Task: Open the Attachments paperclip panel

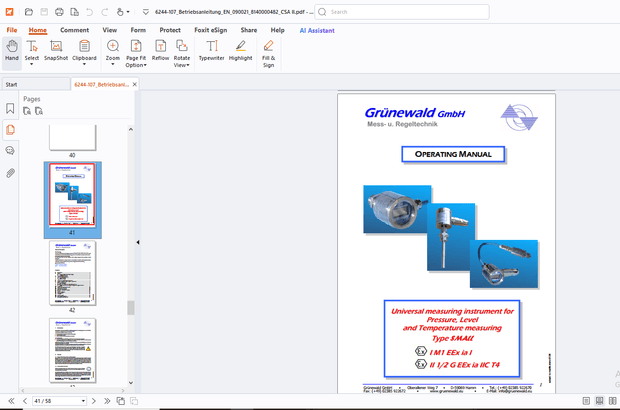Action: pos(10,173)
